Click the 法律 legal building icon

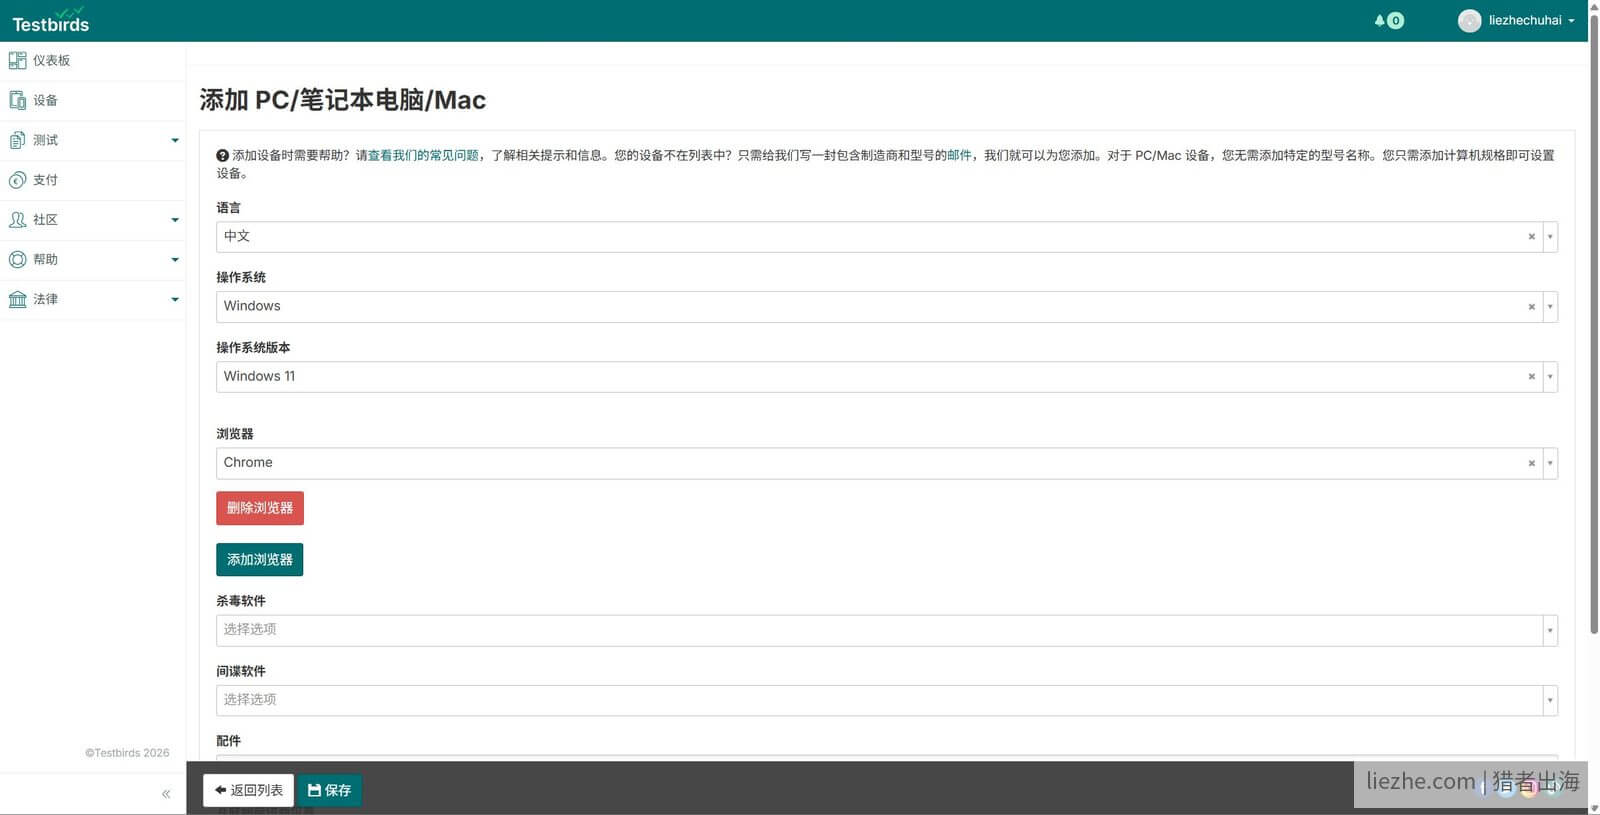17,299
